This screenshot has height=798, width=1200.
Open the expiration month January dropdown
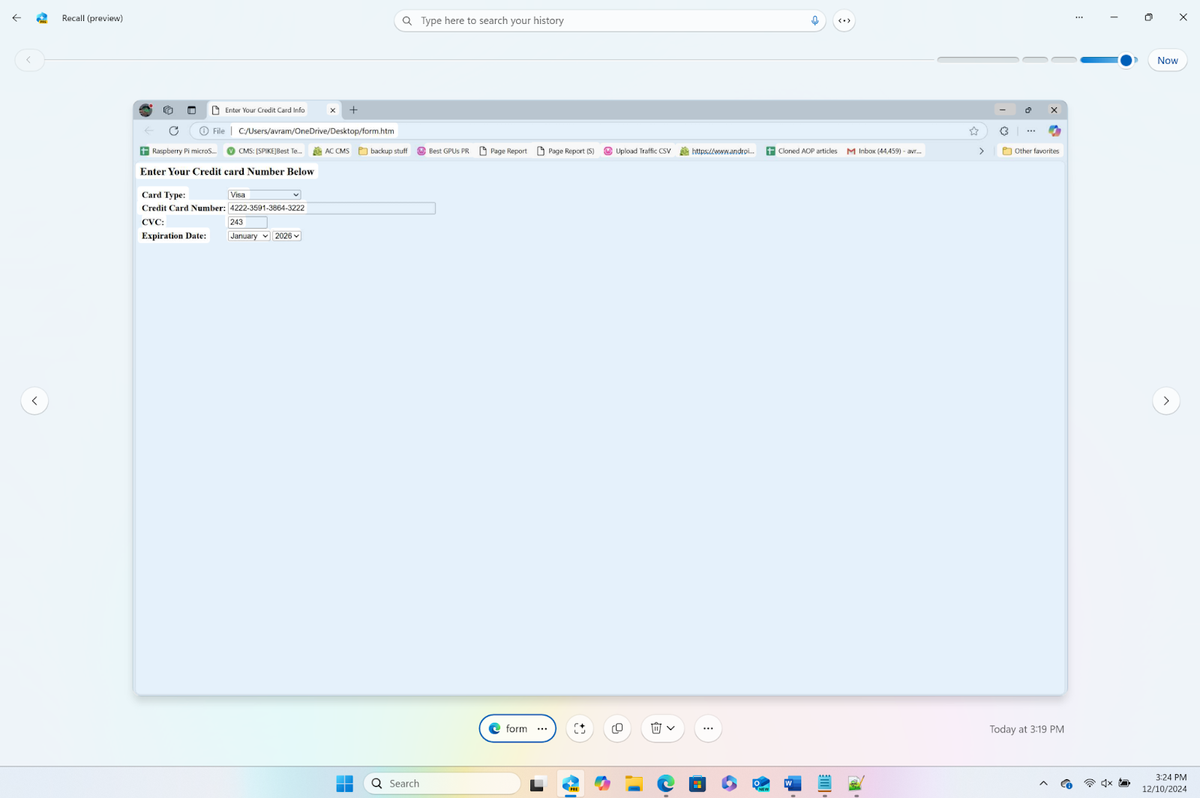pos(249,236)
